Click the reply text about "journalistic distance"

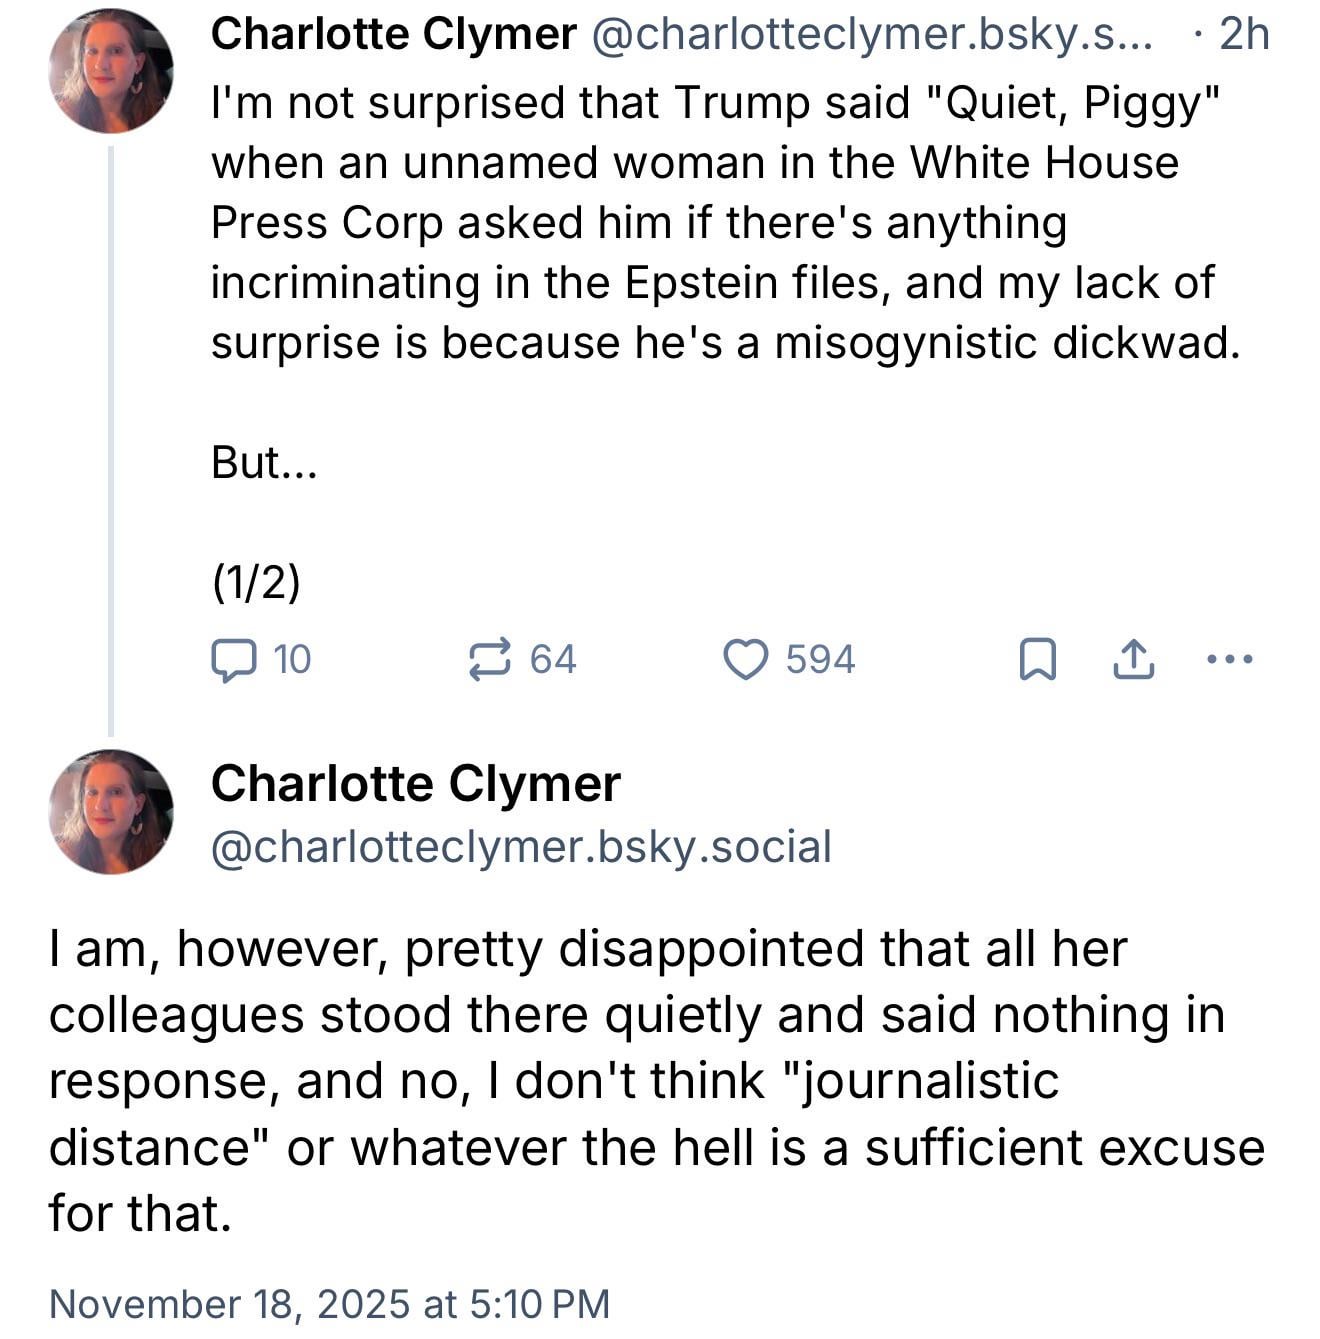pyautogui.click(x=655, y=1081)
